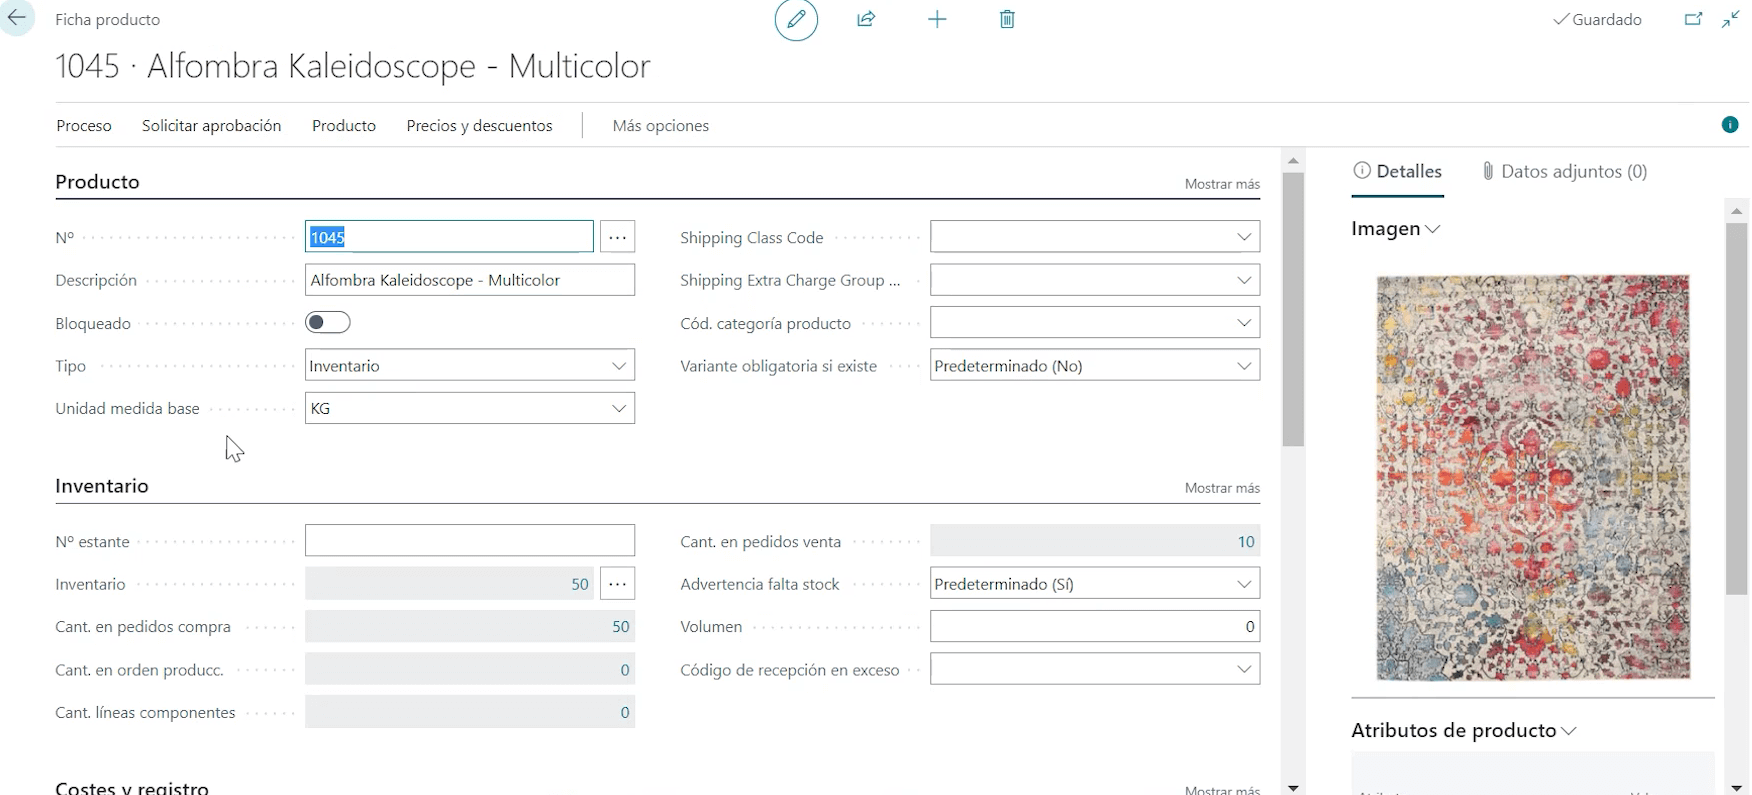1752x795 pixels.
Task: Toggle the Bloqueado switch
Action: tap(328, 323)
